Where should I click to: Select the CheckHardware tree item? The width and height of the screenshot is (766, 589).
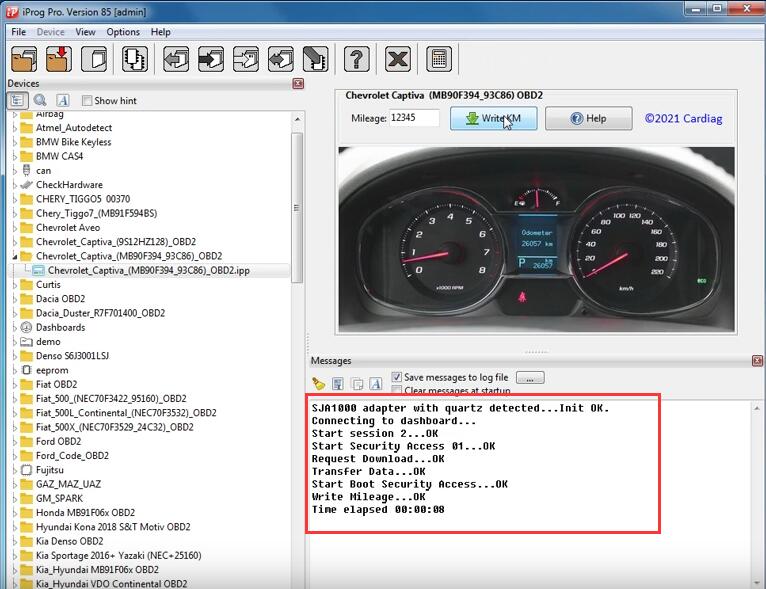69,185
